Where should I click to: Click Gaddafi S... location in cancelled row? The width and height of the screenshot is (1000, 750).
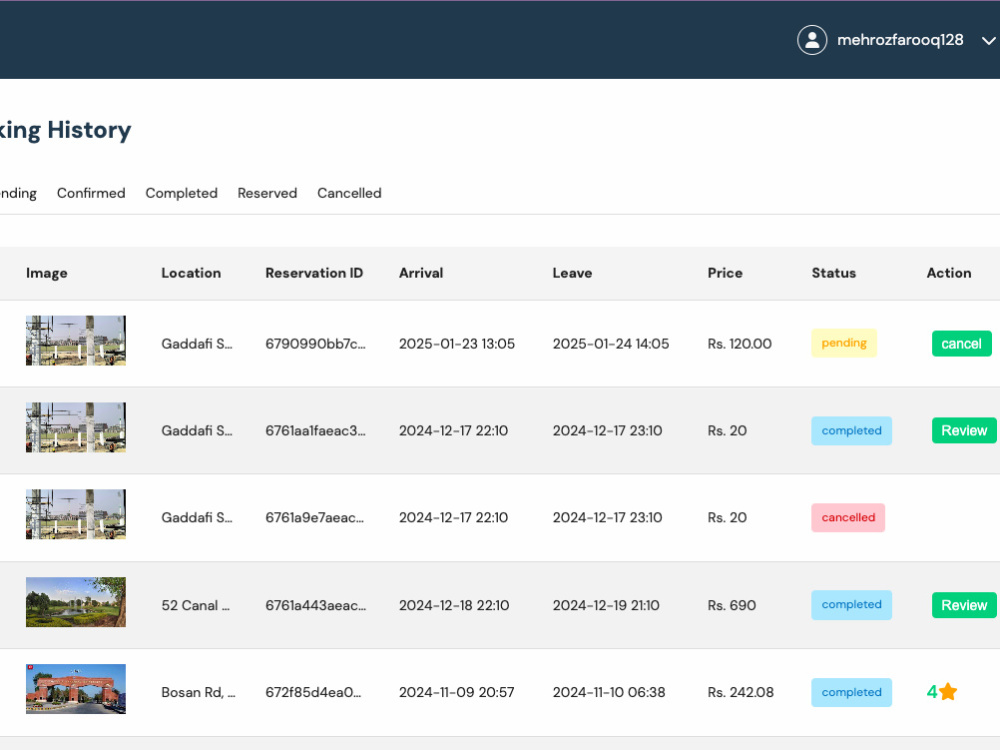coord(197,517)
